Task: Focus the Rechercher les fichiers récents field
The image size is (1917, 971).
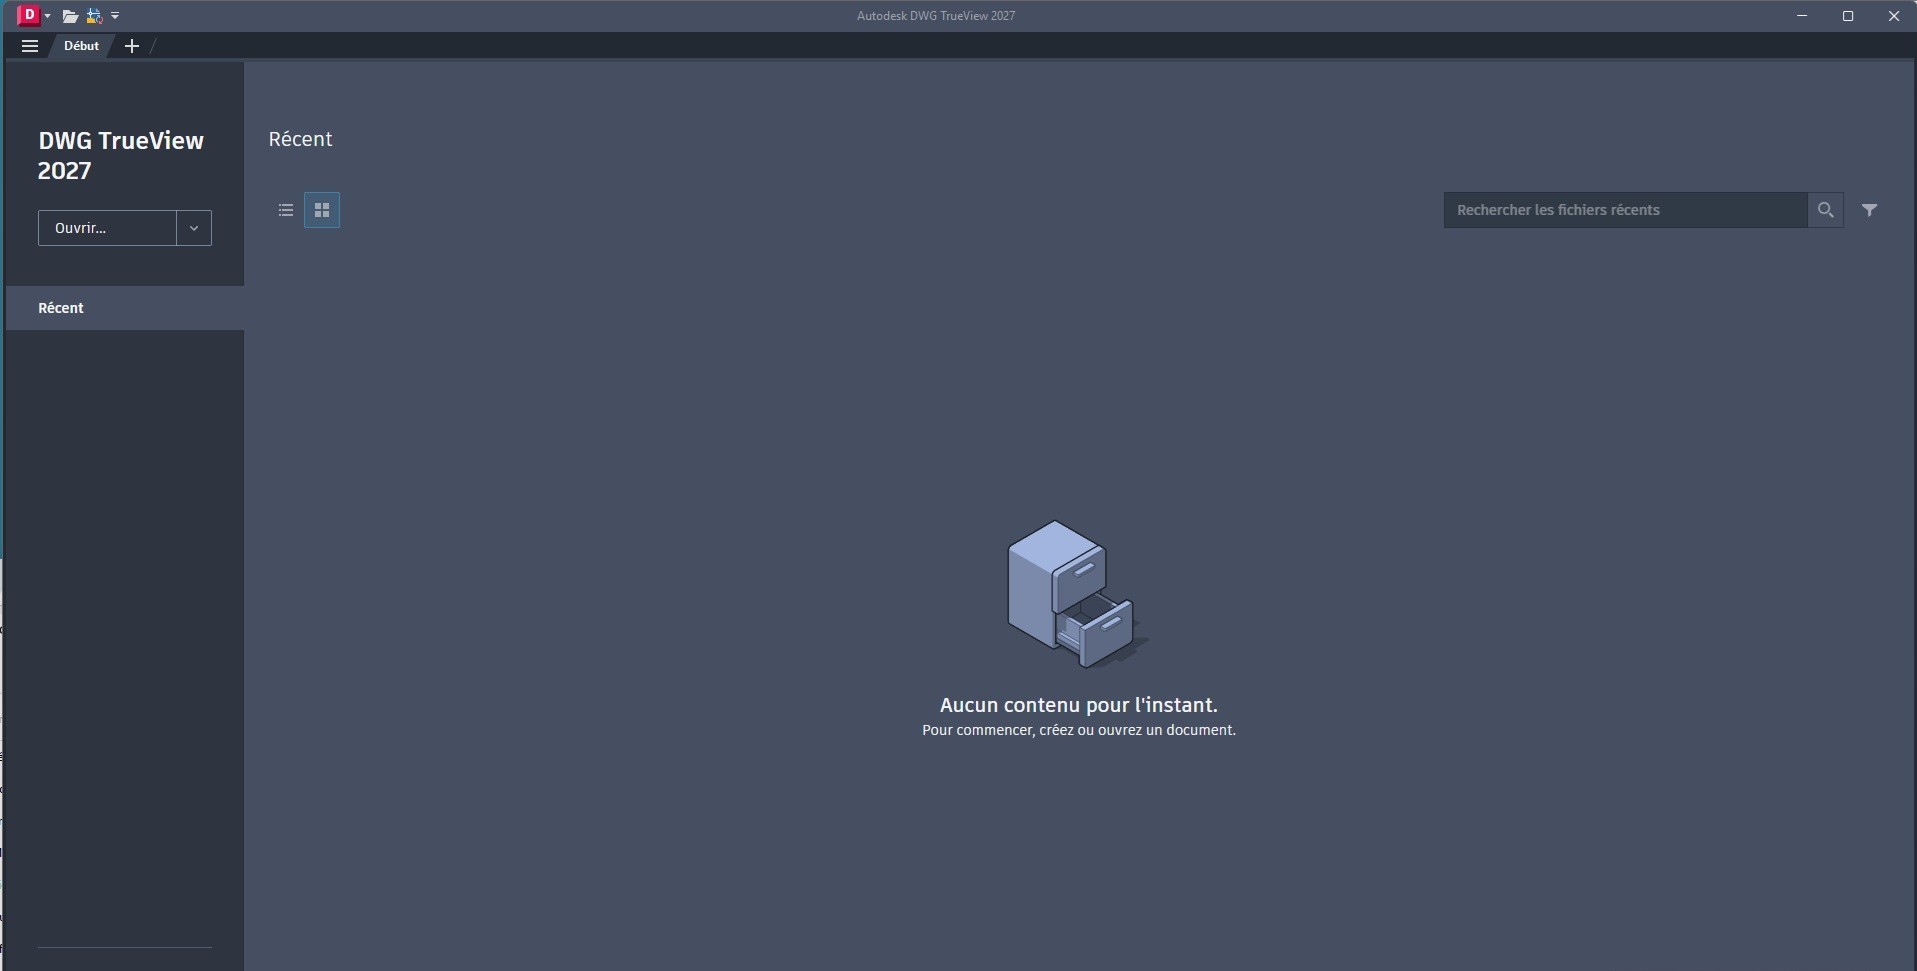Action: tap(1625, 210)
